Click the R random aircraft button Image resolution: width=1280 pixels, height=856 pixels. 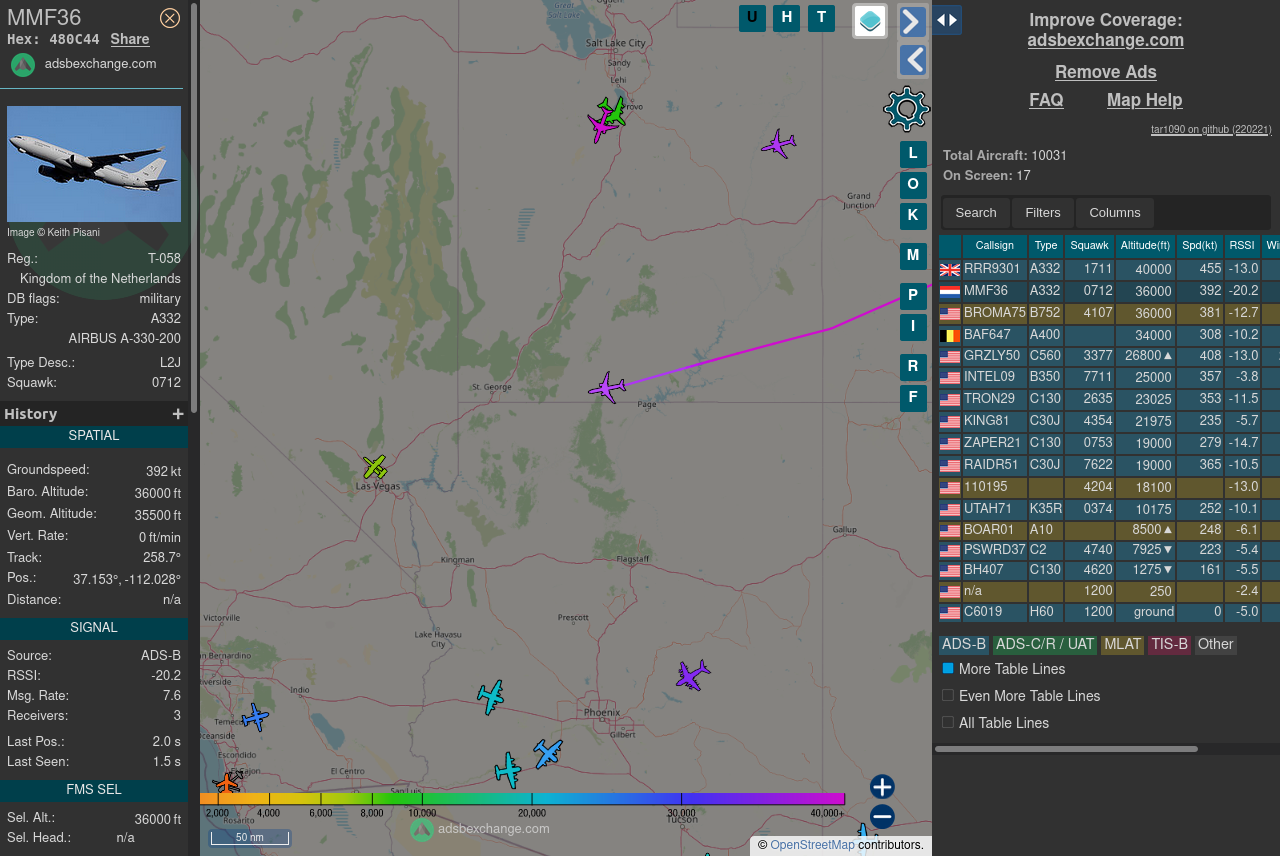[x=913, y=367]
